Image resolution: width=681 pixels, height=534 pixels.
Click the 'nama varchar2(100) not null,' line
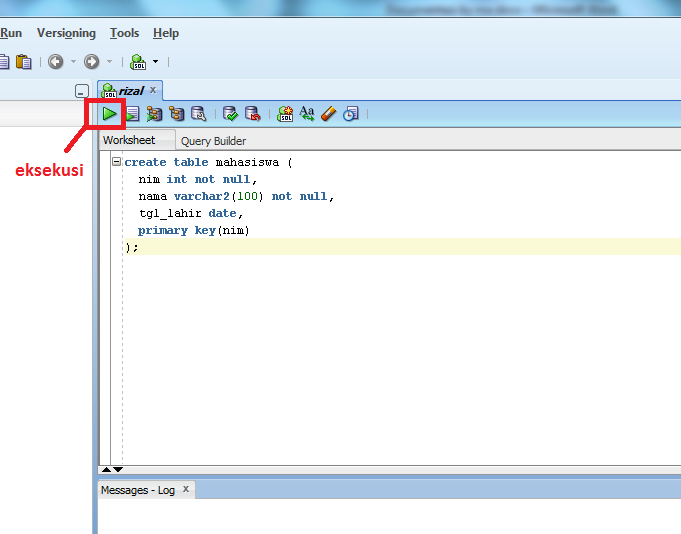click(236, 196)
